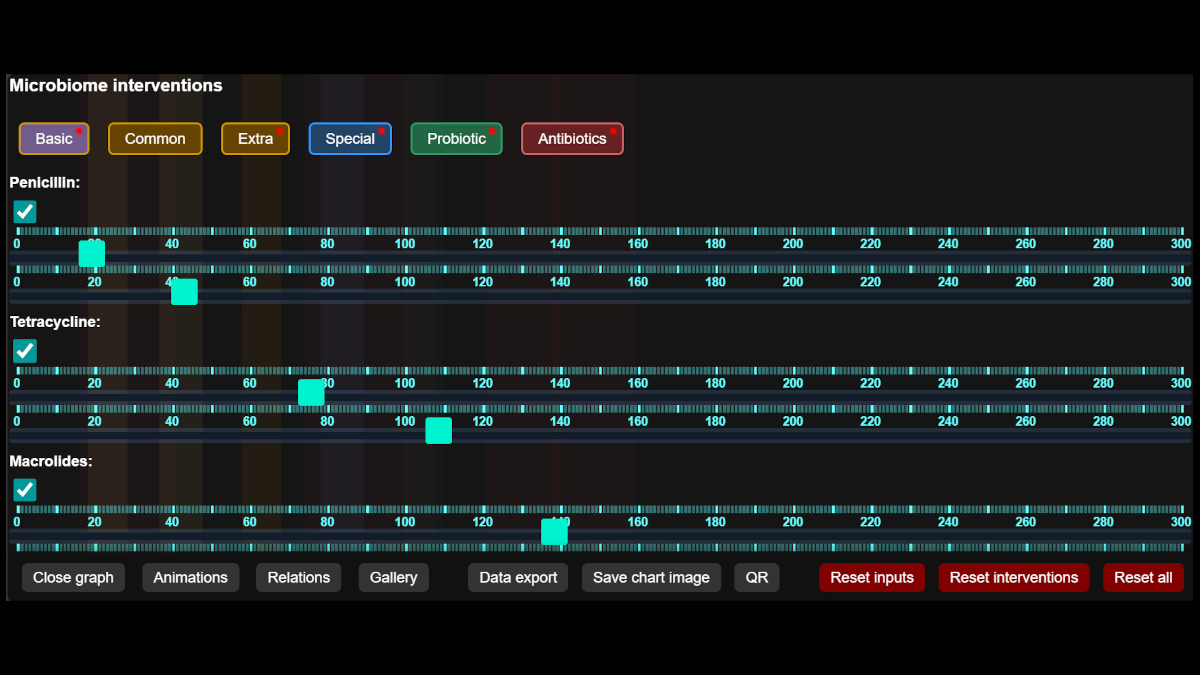The image size is (1200, 675).
Task: Switch to the Probiotic tab
Action: click(456, 139)
